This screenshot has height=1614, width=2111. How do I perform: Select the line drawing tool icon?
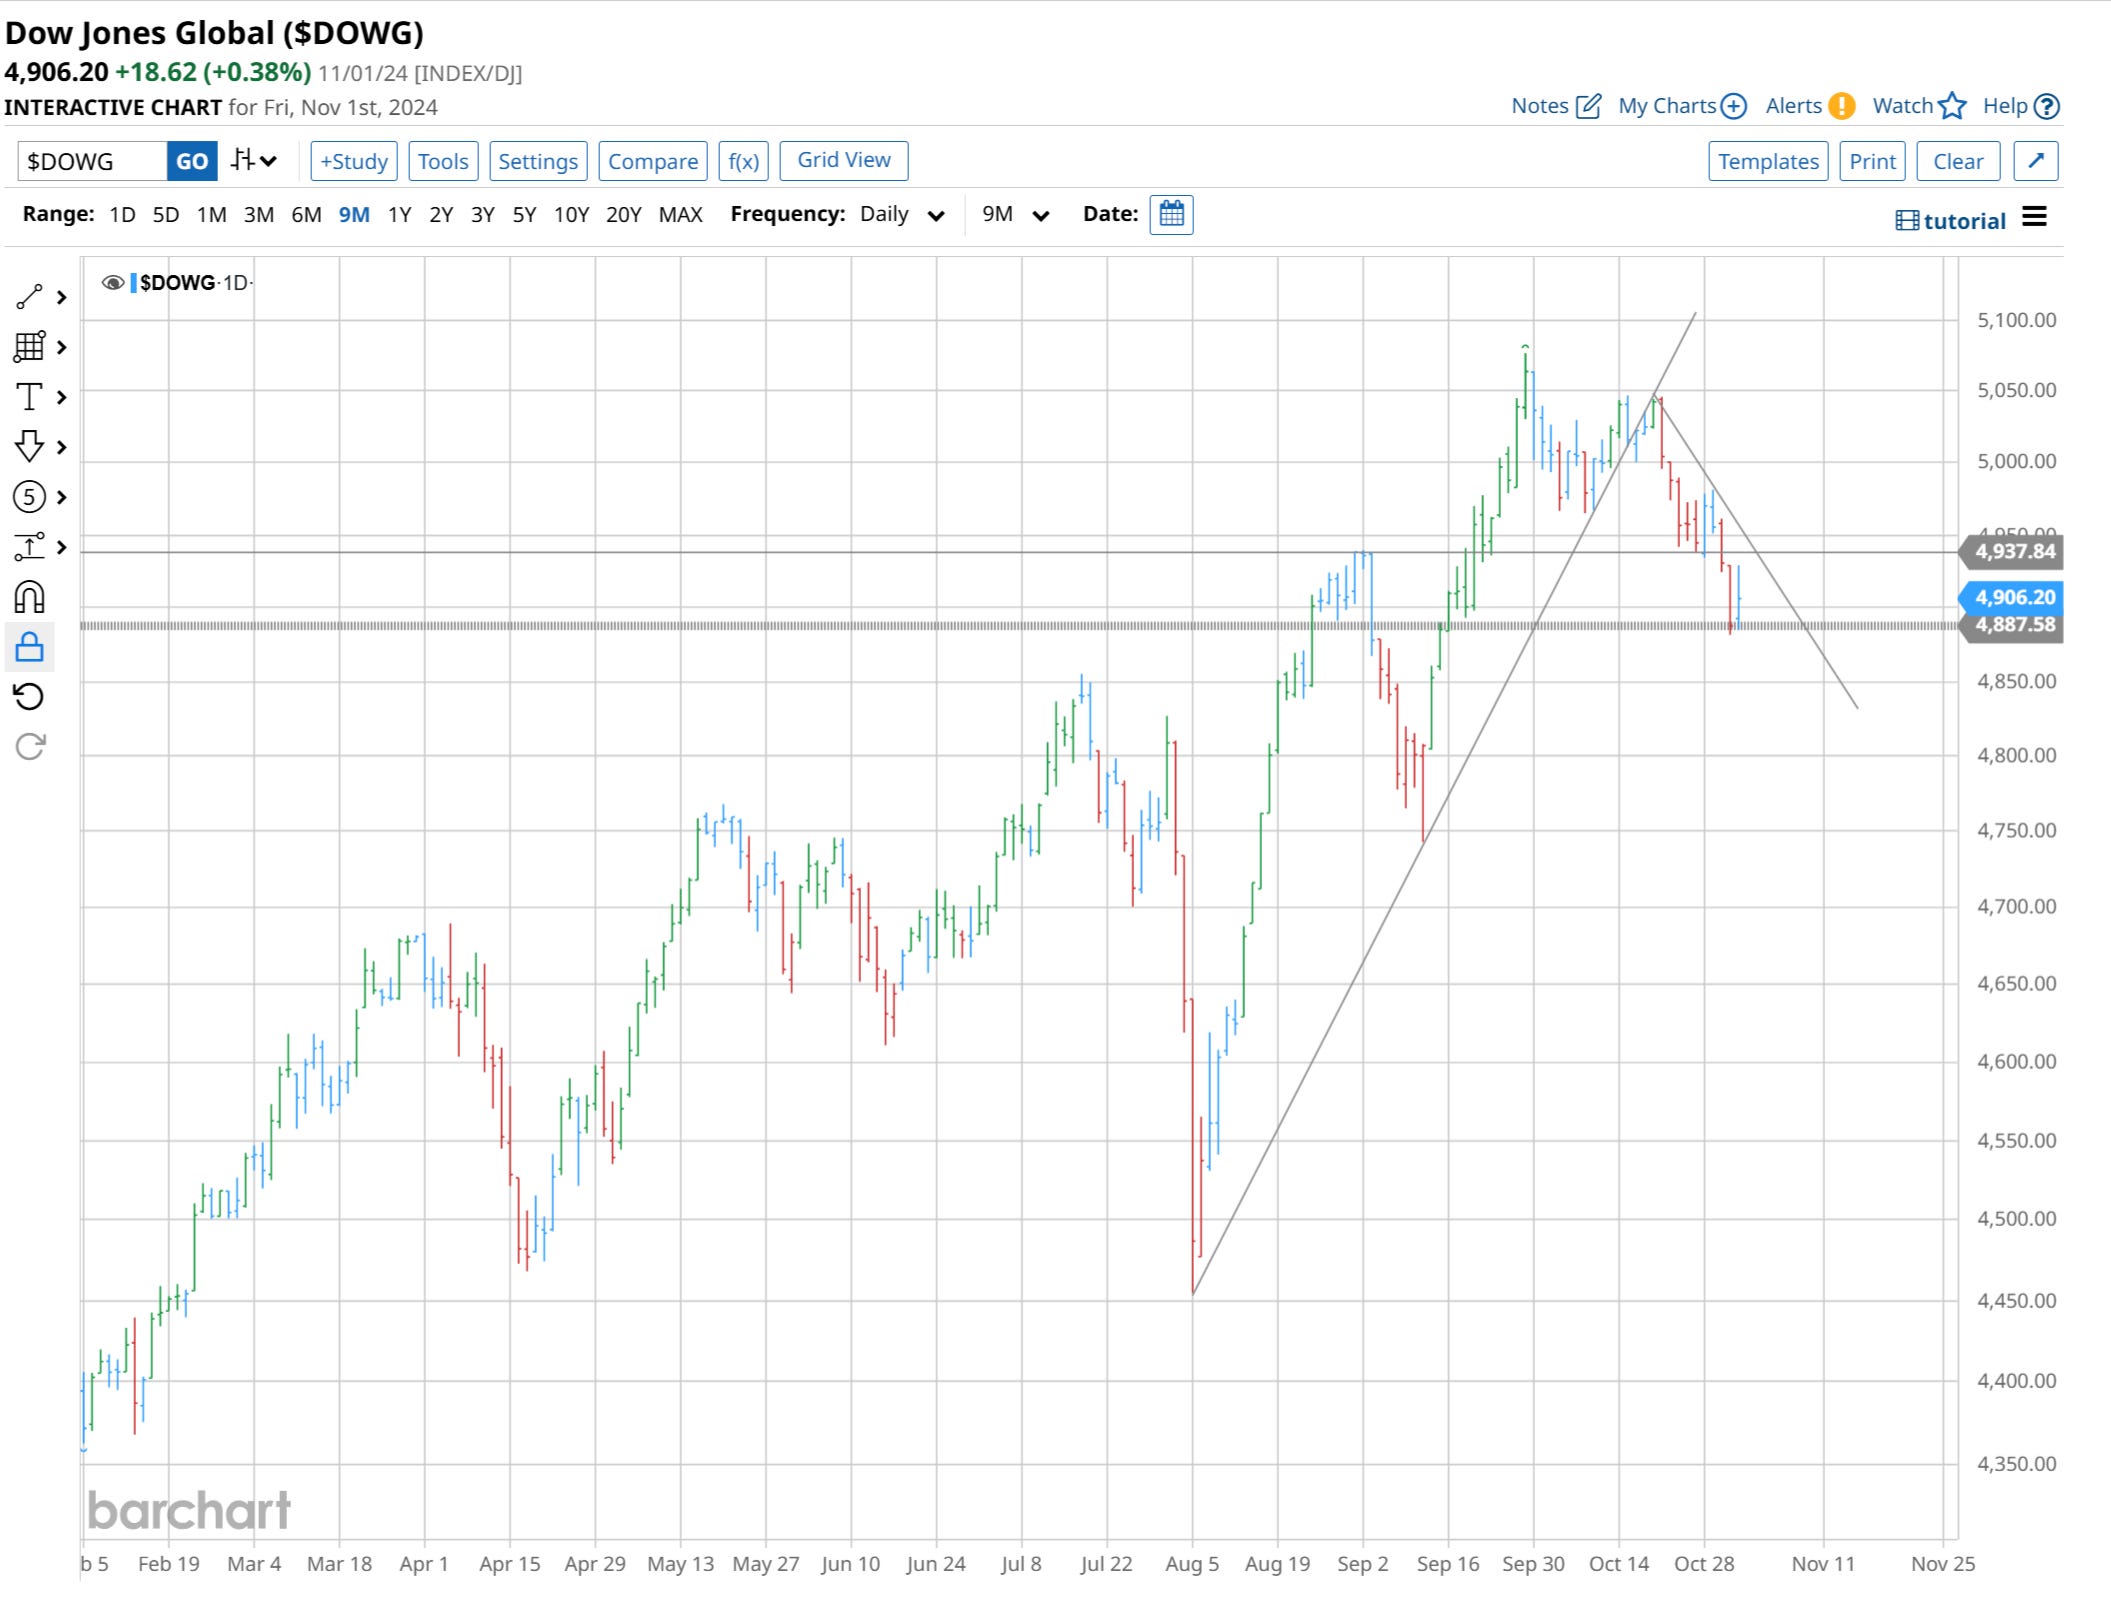pyautogui.click(x=29, y=297)
